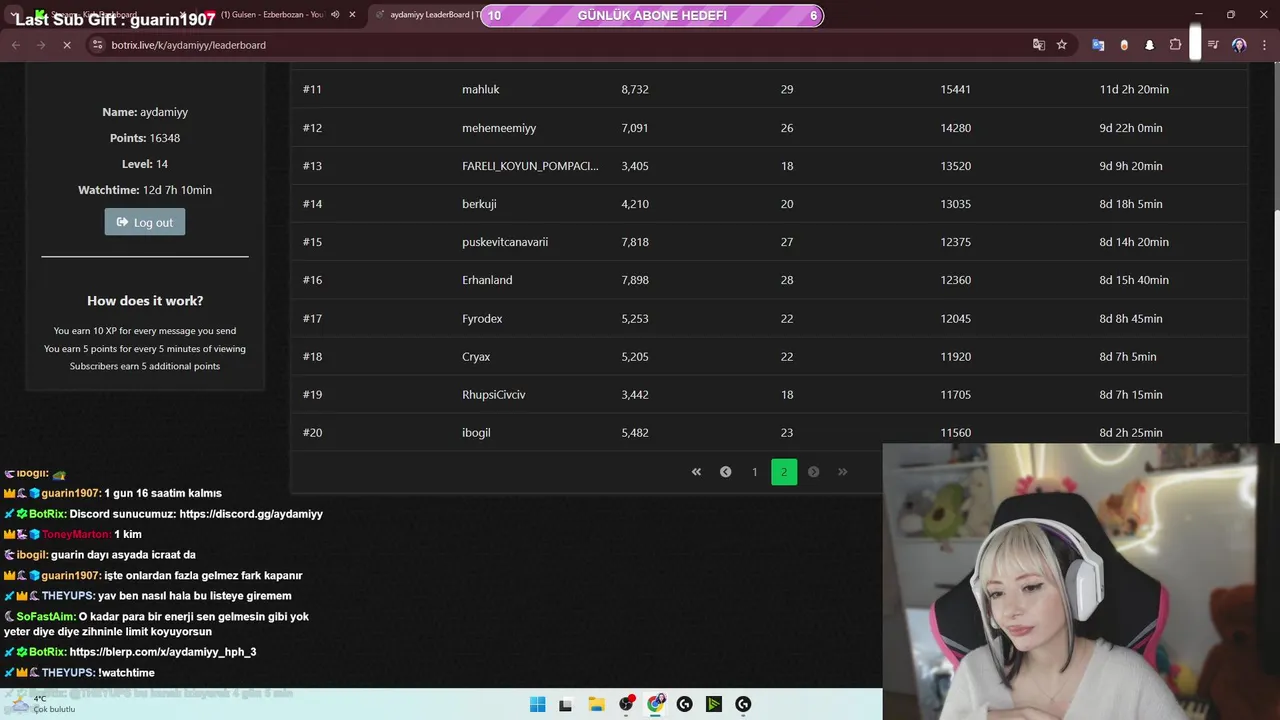Open the Chrome three-dot menu
The height and width of the screenshot is (720, 1280).
pos(1265,45)
